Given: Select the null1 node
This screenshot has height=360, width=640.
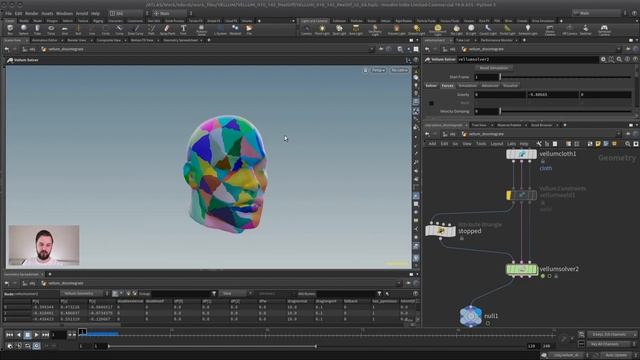Looking at the screenshot, I should coord(471,316).
